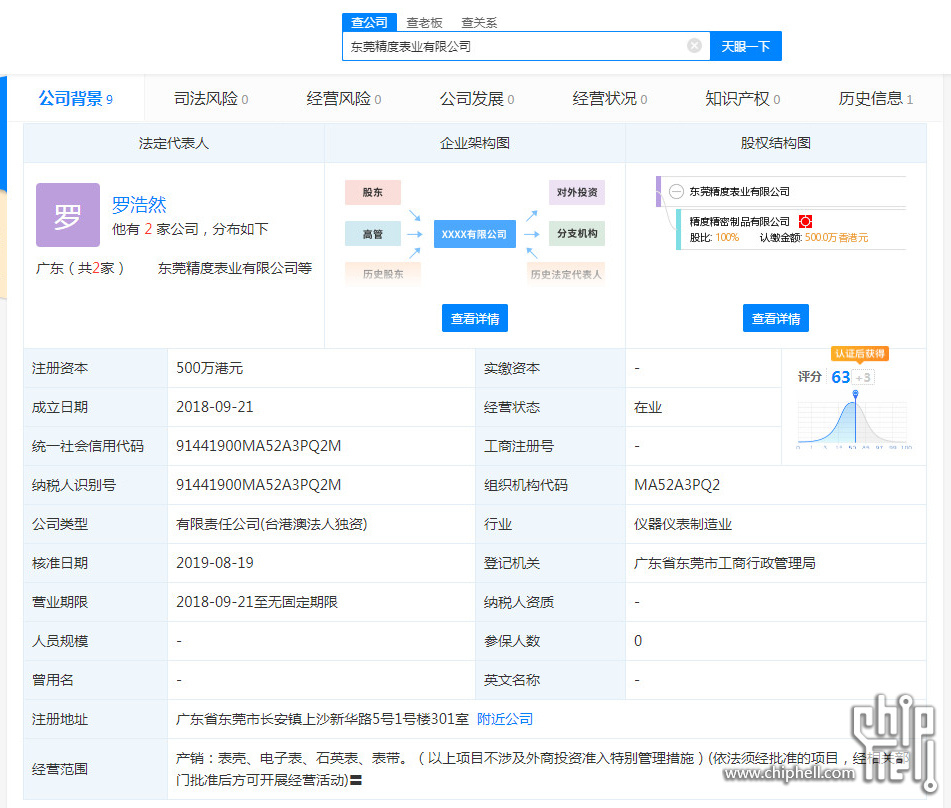Viewport: 951px width, 808px height.
Task: Click shareholder 精度精密制品有限公司 in equity chart
Action: pyautogui.click(x=739, y=221)
